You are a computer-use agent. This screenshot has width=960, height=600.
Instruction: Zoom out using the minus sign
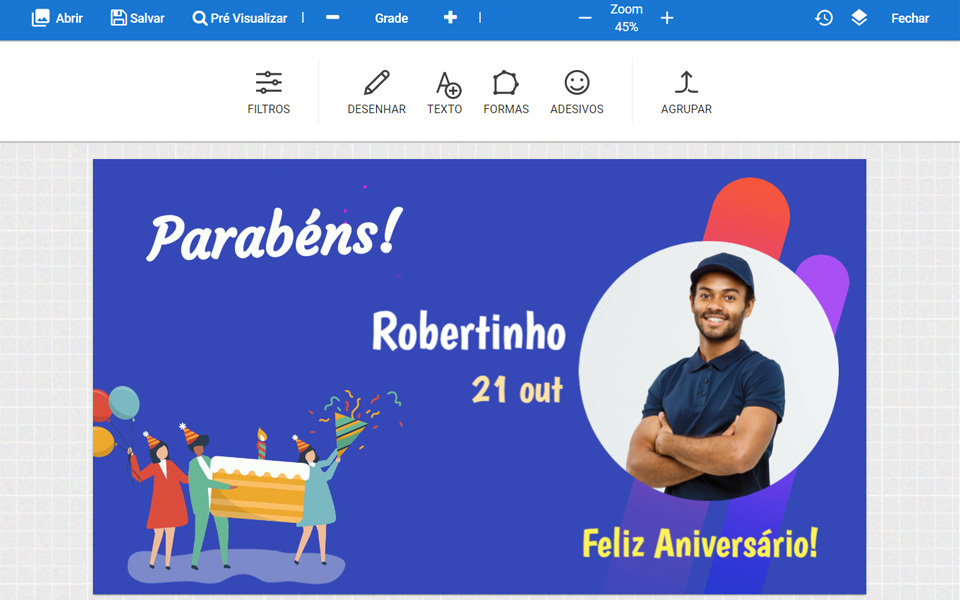[x=585, y=18]
